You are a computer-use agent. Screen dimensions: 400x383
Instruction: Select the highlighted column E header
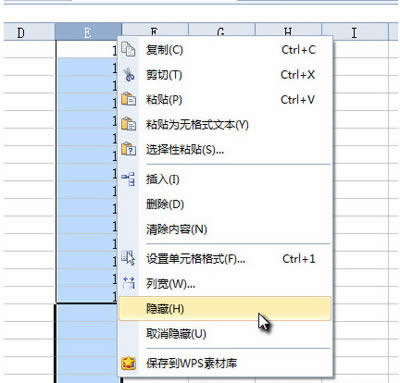click(x=88, y=32)
